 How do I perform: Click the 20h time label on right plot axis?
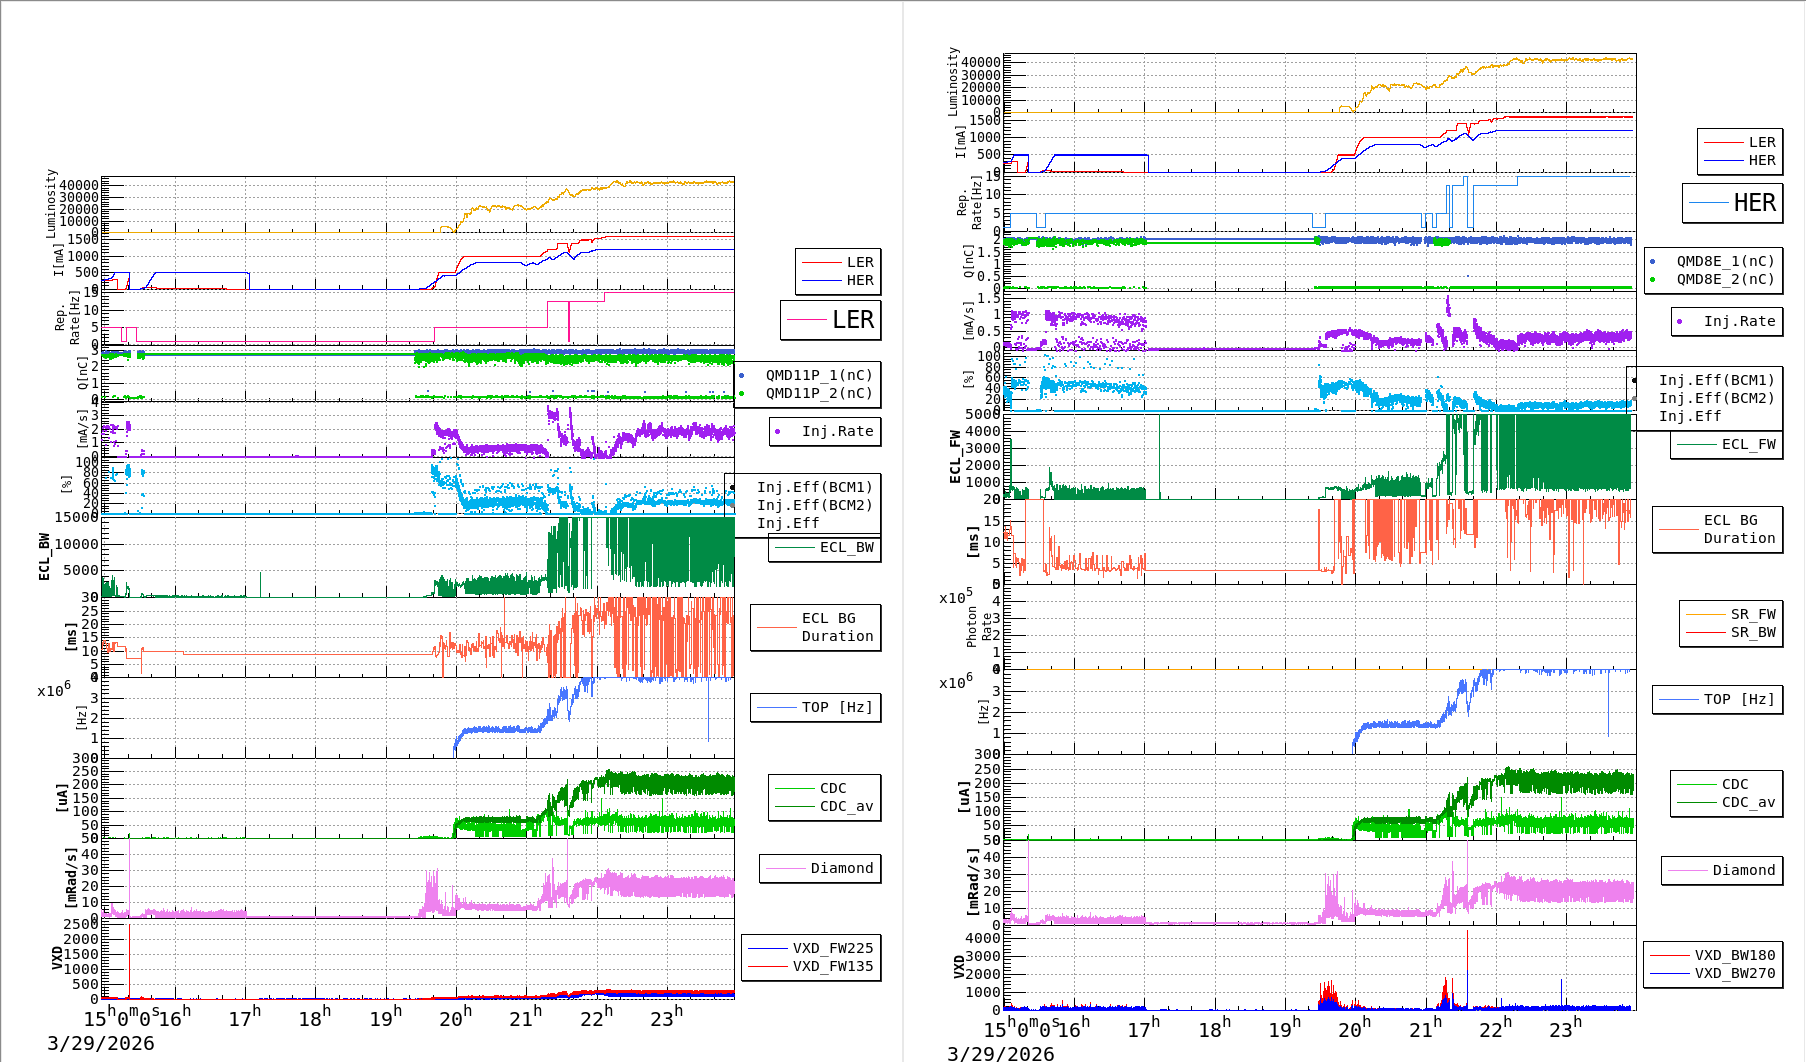(1354, 1029)
